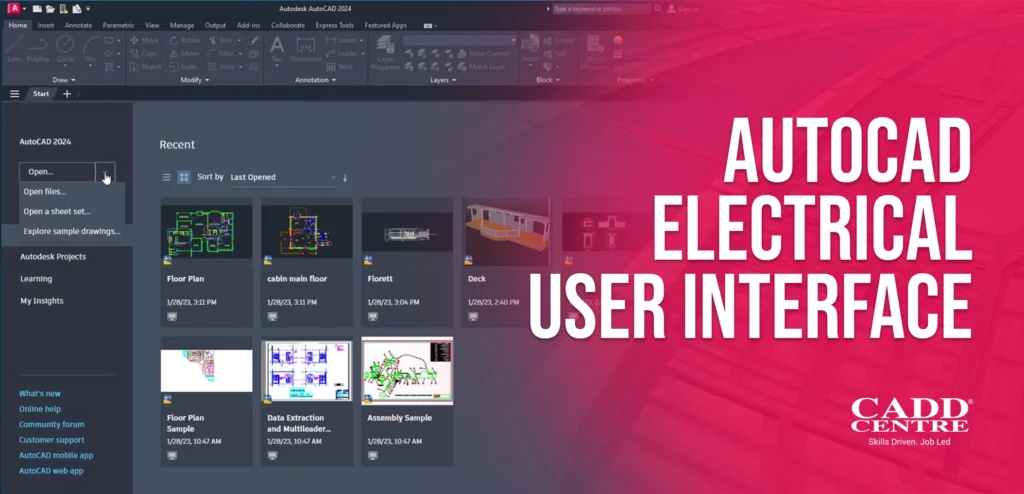
Task: Open the Floor Plan drawing thumbnail
Action: pyautogui.click(x=206, y=232)
